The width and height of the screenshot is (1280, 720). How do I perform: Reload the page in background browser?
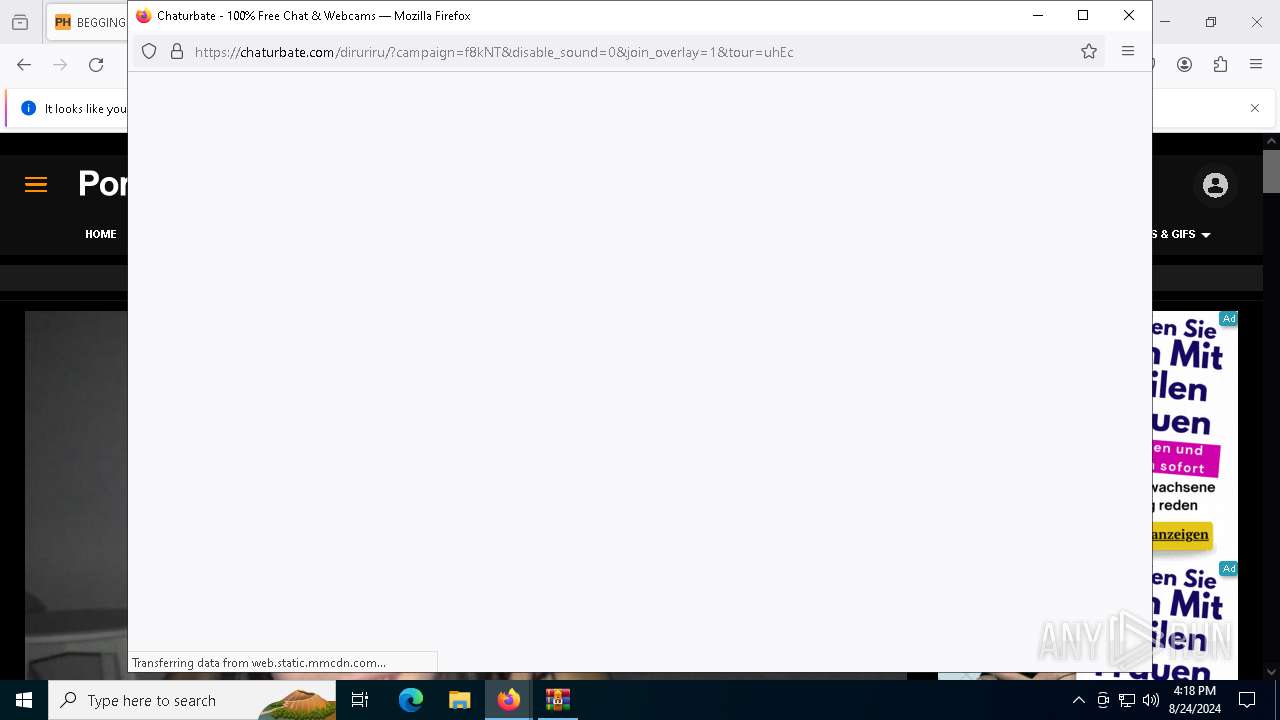tap(96, 65)
